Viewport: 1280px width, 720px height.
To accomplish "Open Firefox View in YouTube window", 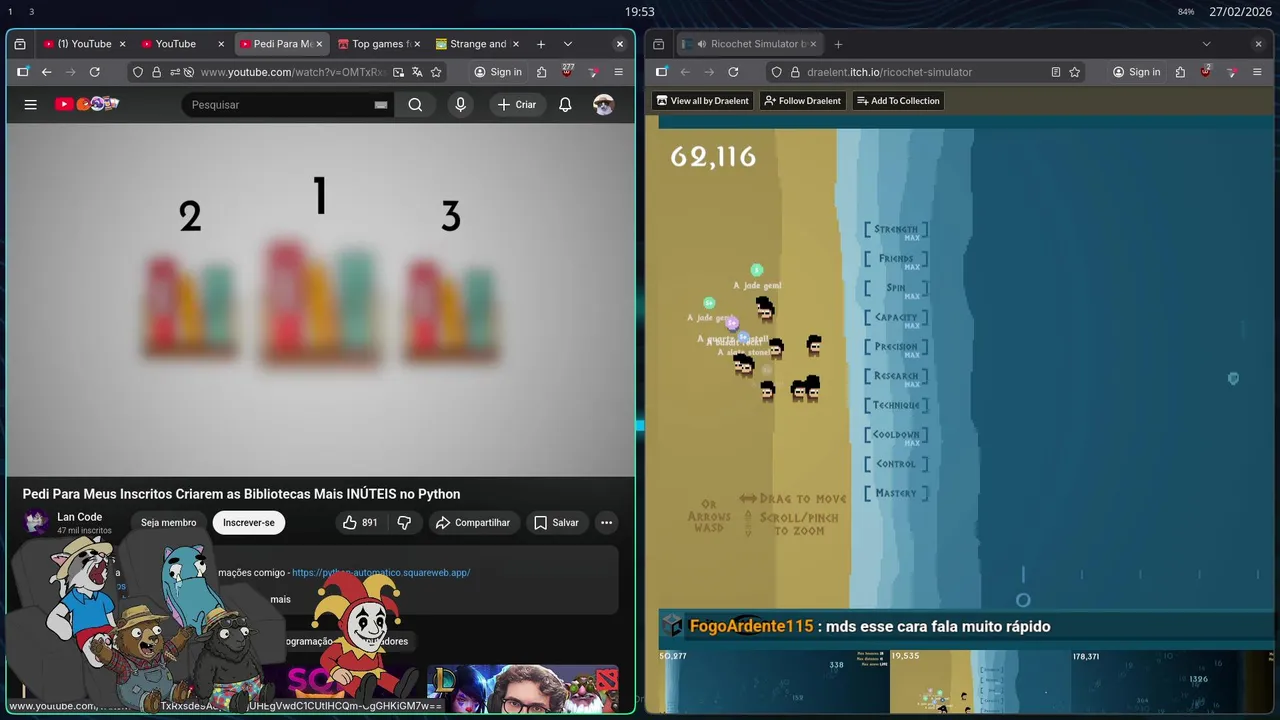I will point(21,44).
